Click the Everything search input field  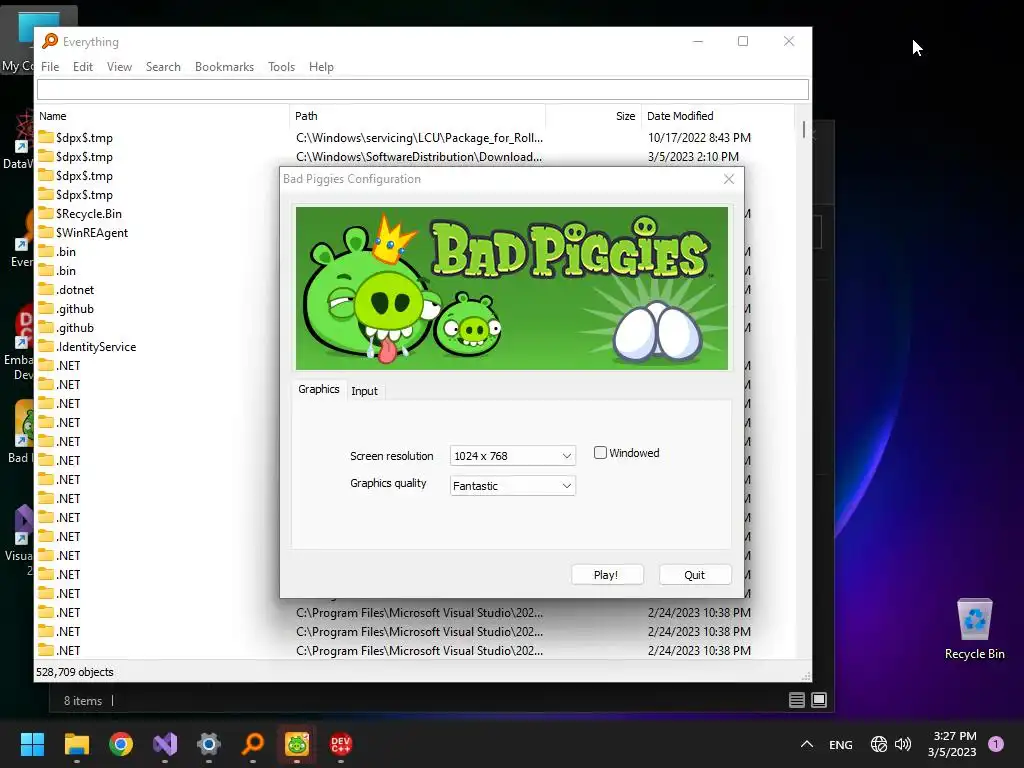[423, 89]
